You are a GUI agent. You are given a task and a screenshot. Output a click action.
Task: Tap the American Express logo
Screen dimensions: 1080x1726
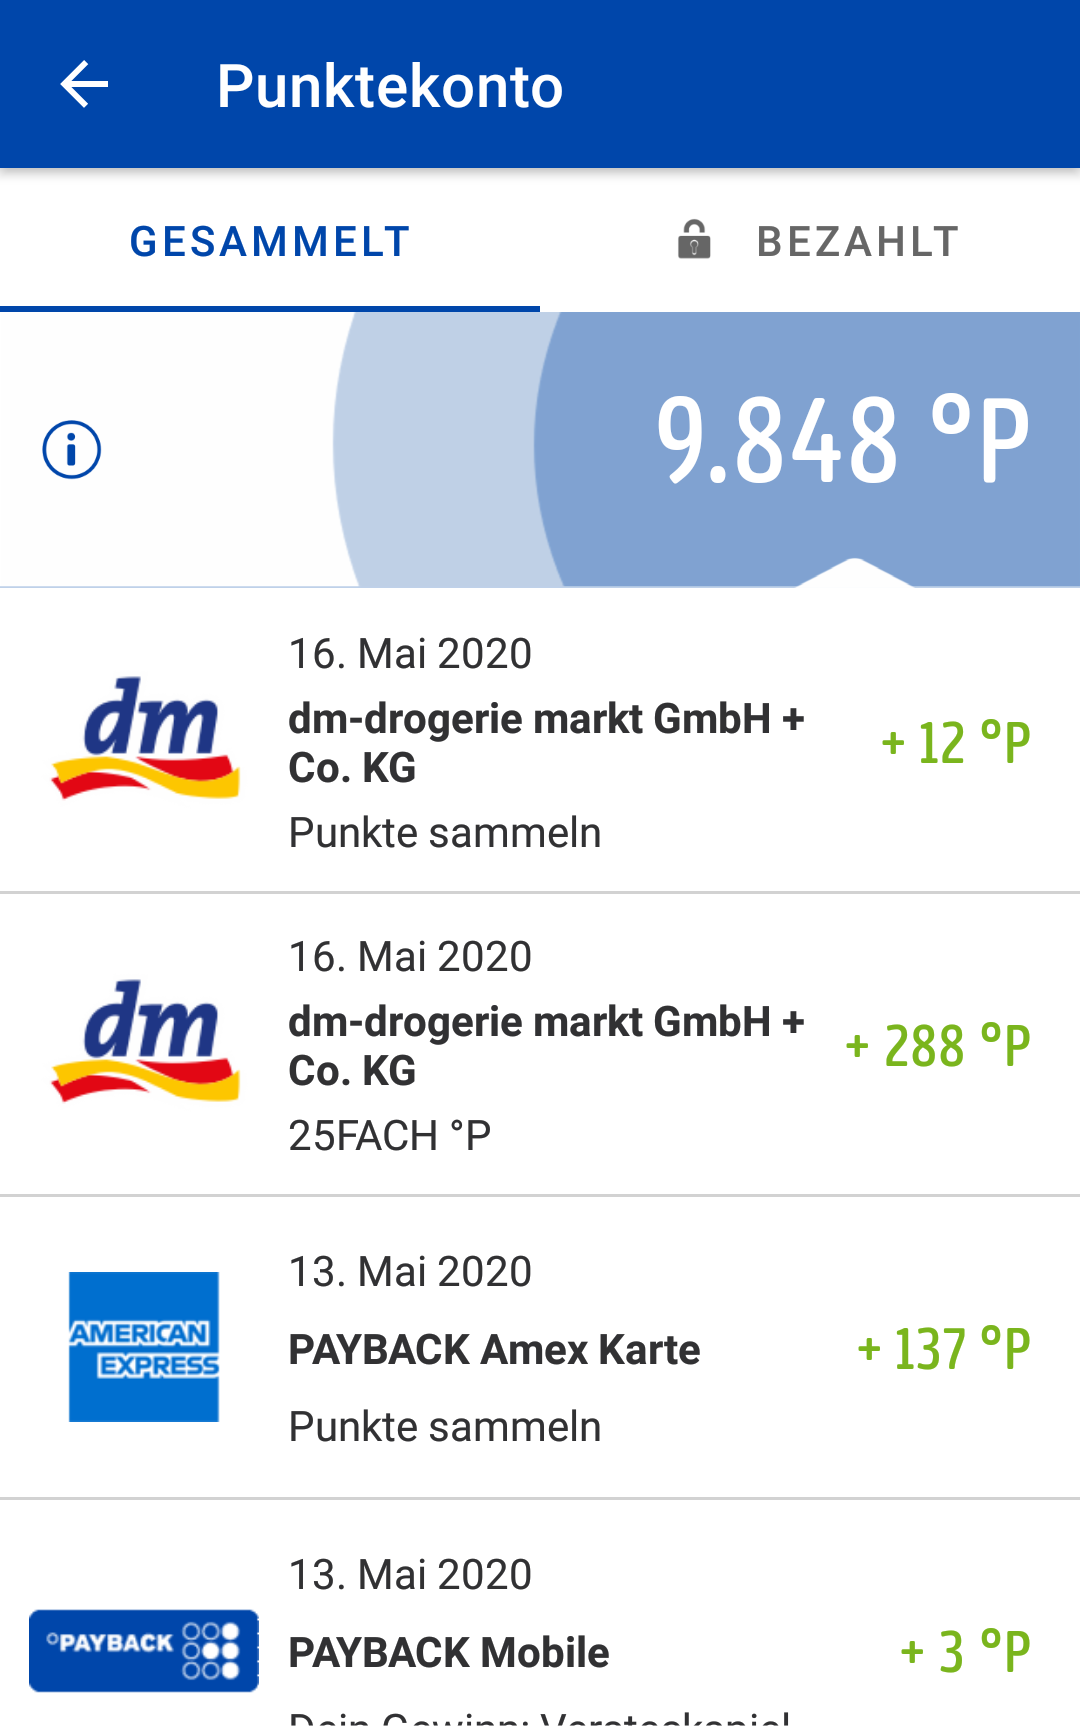click(144, 1346)
